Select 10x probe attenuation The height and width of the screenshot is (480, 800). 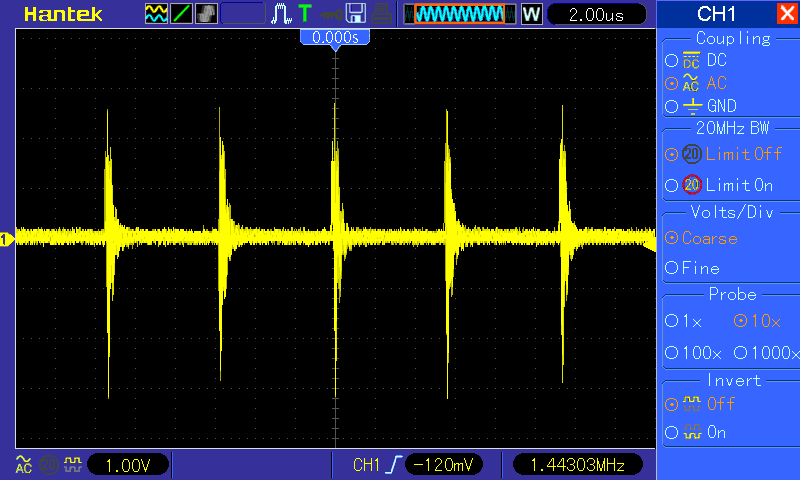757,321
